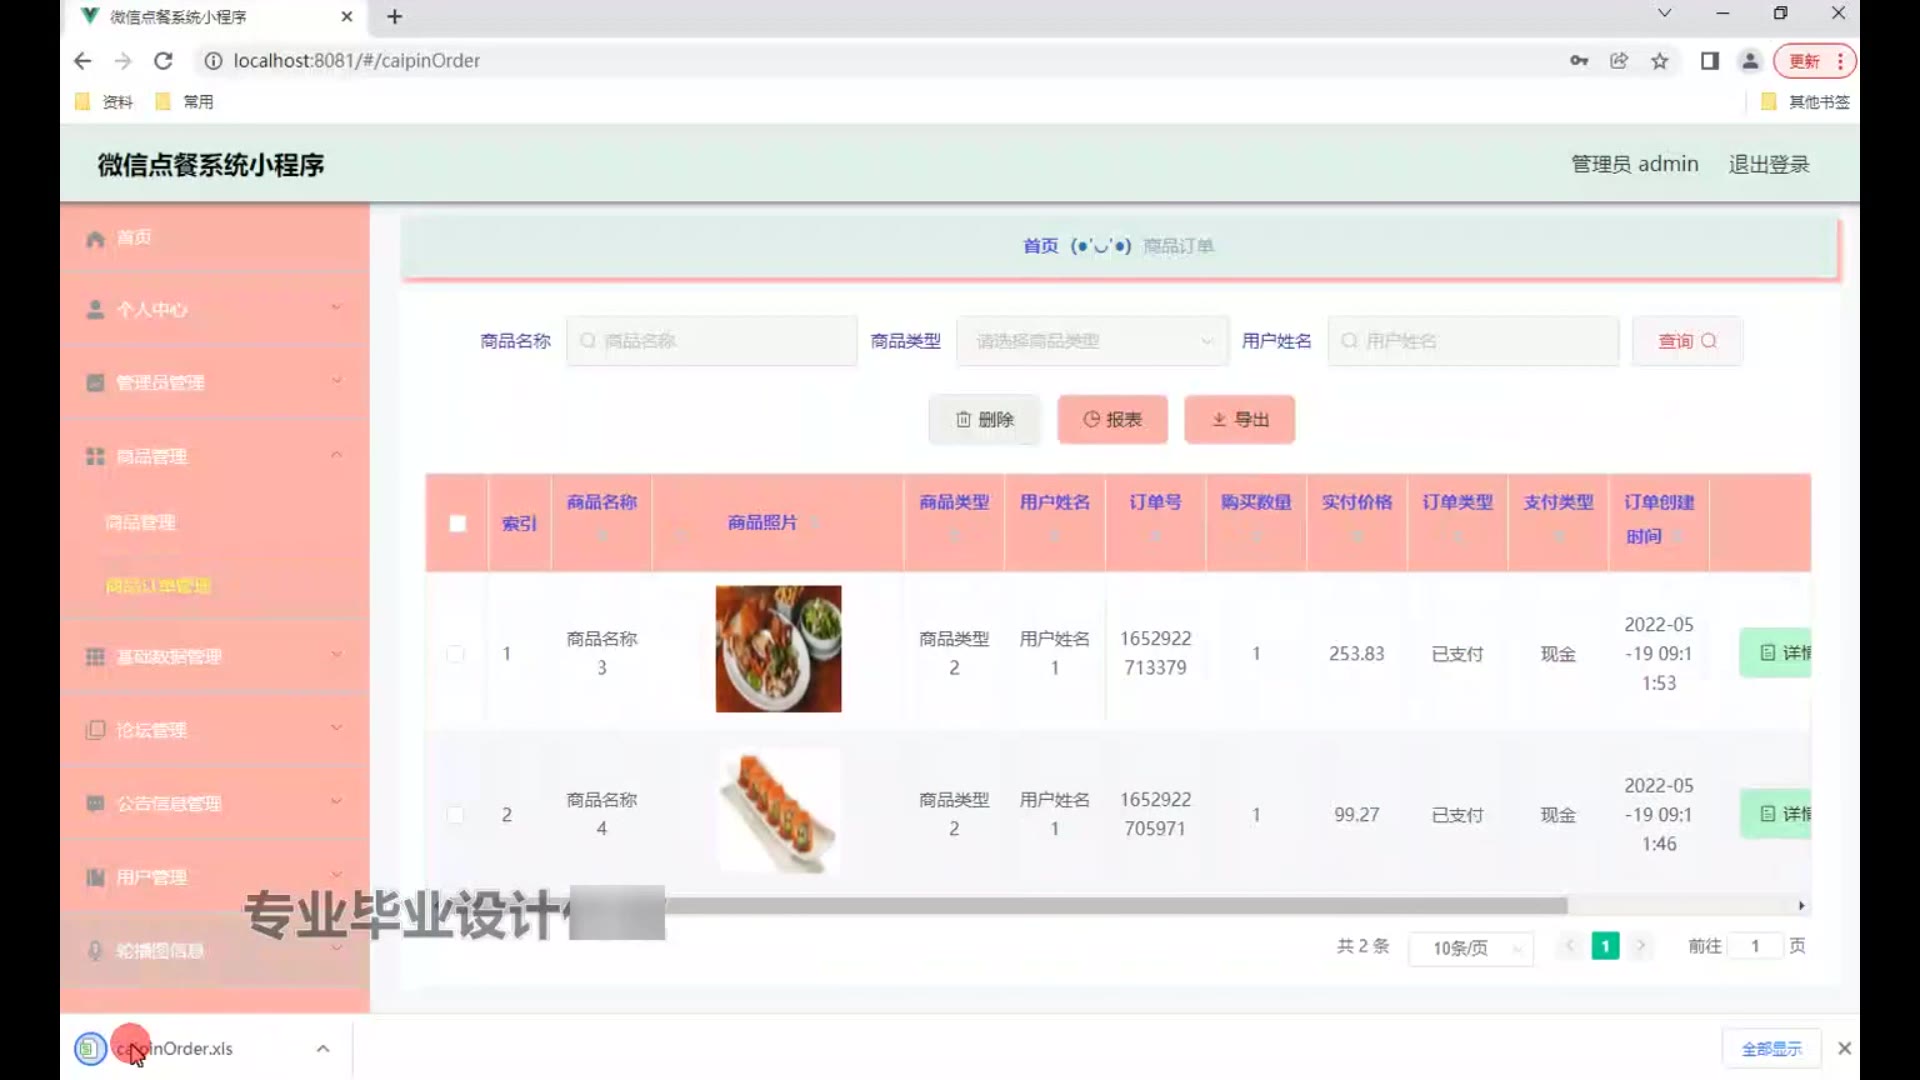Open the 常用 bookmarks folder

click(x=185, y=101)
